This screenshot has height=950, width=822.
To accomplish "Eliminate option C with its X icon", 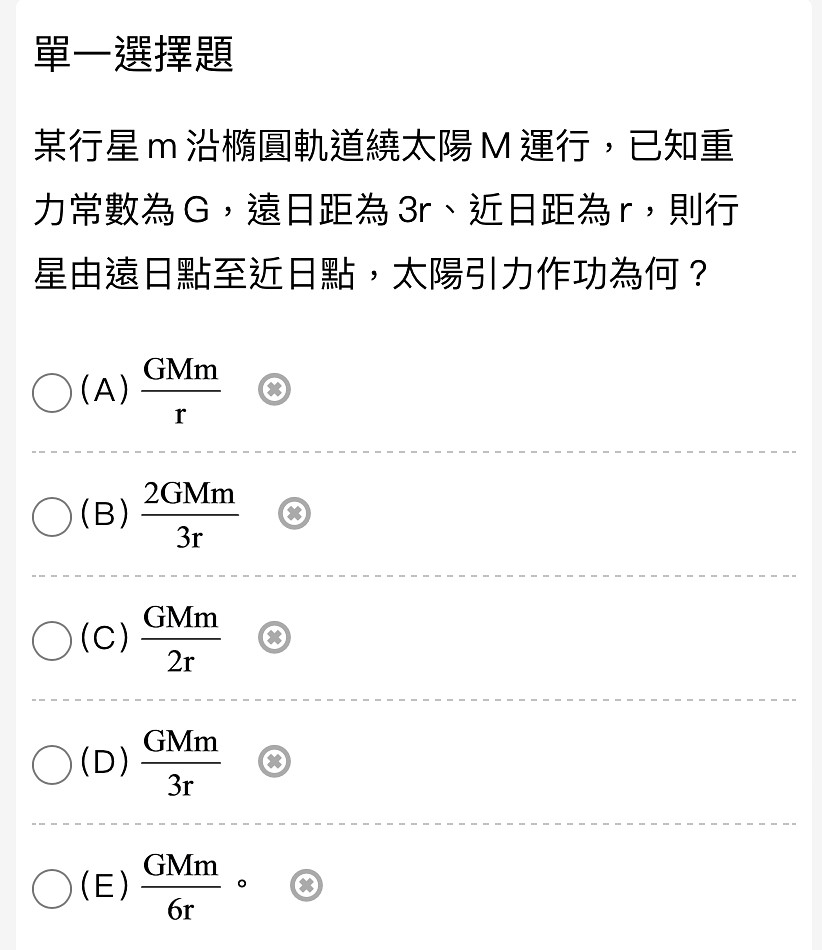I will coord(274,637).
